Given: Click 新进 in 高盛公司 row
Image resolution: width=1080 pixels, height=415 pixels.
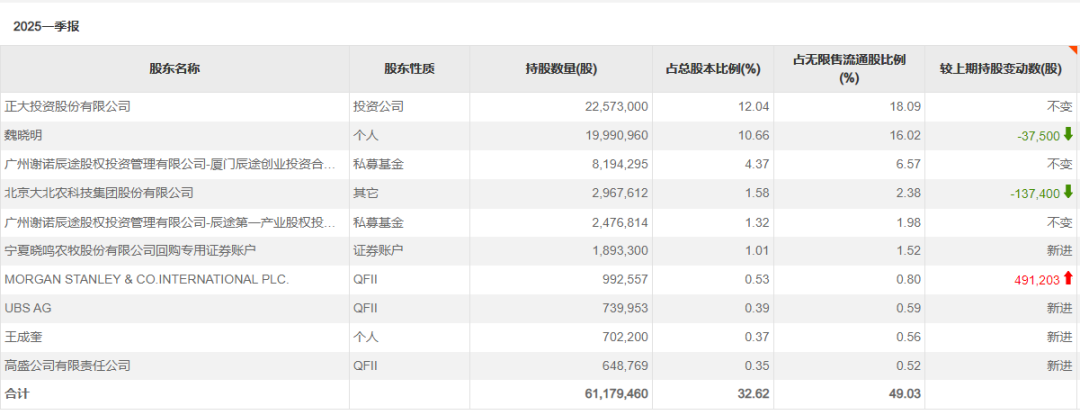Looking at the screenshot, I should [x=1060, y=365].
